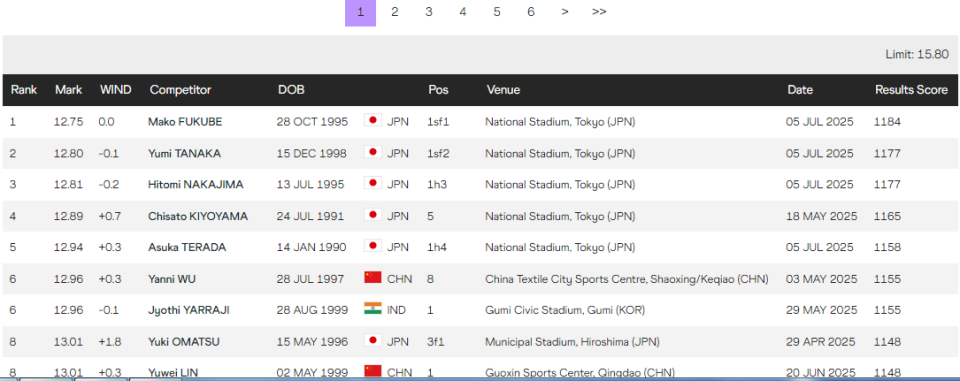The height and width of the screenshot is (381, 960).
Task: Click the India flag icon
Action: [x=372, y=308]
